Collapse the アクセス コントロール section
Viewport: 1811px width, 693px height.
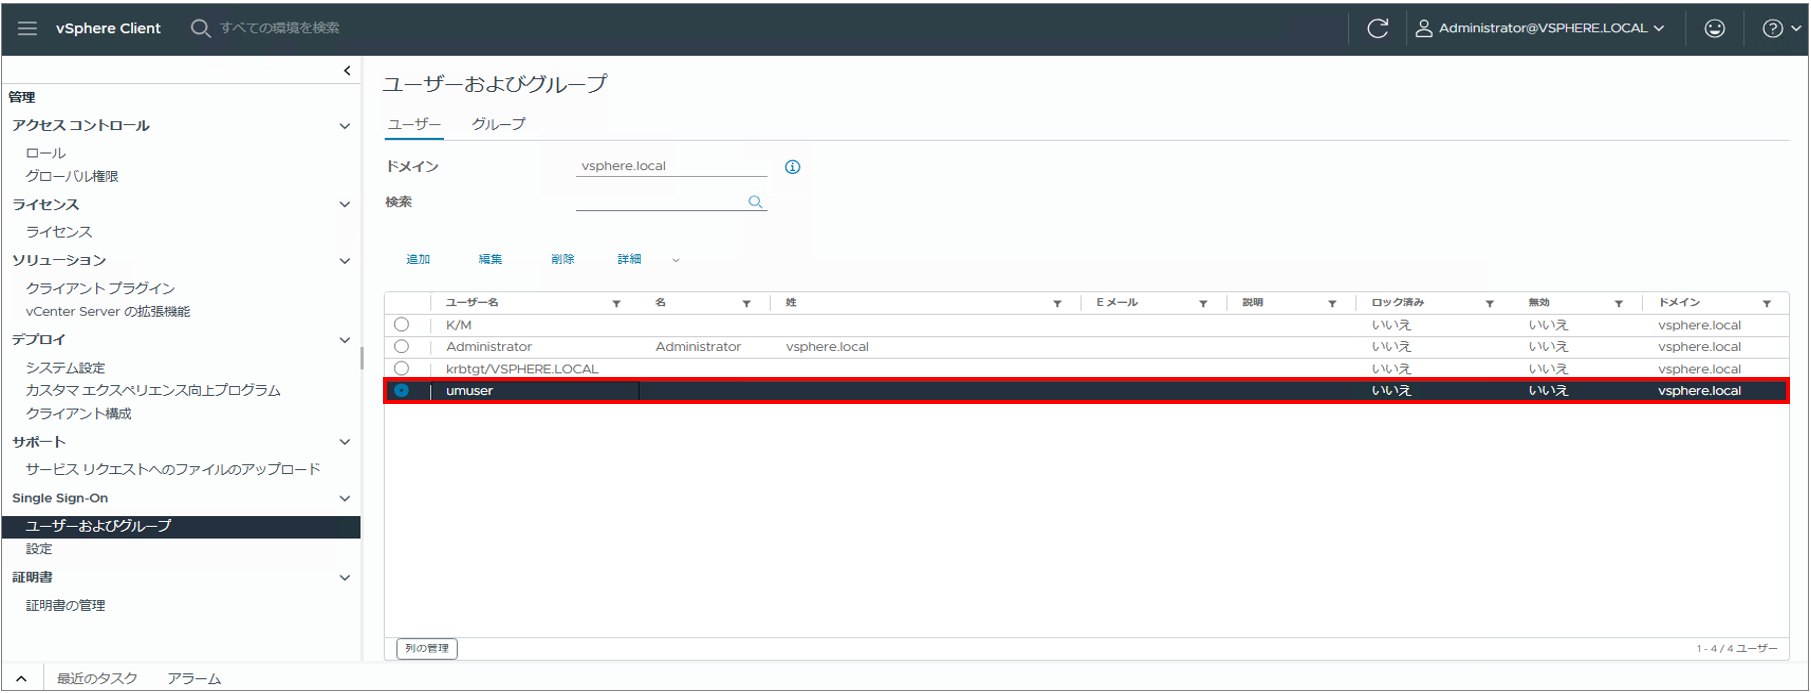click(x=345, y=126)
